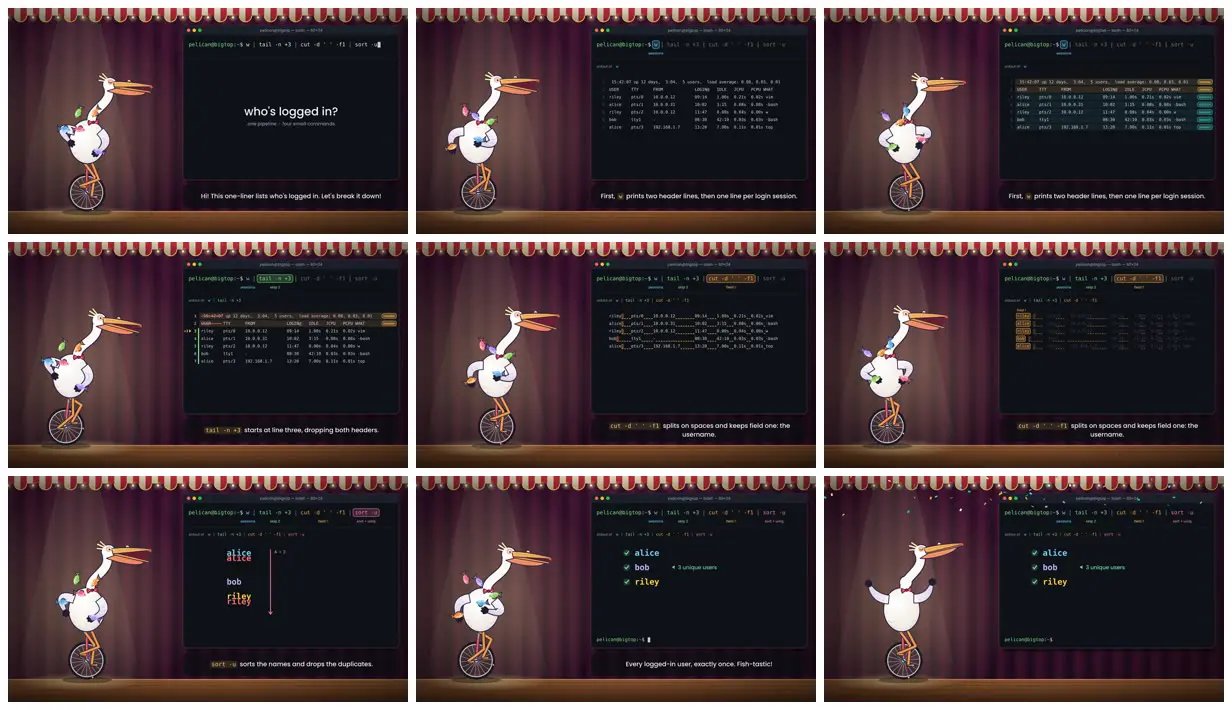Click the single "bob" name in the sort -u frame
The image size is (1232, 710).
(x=234, y=581)
